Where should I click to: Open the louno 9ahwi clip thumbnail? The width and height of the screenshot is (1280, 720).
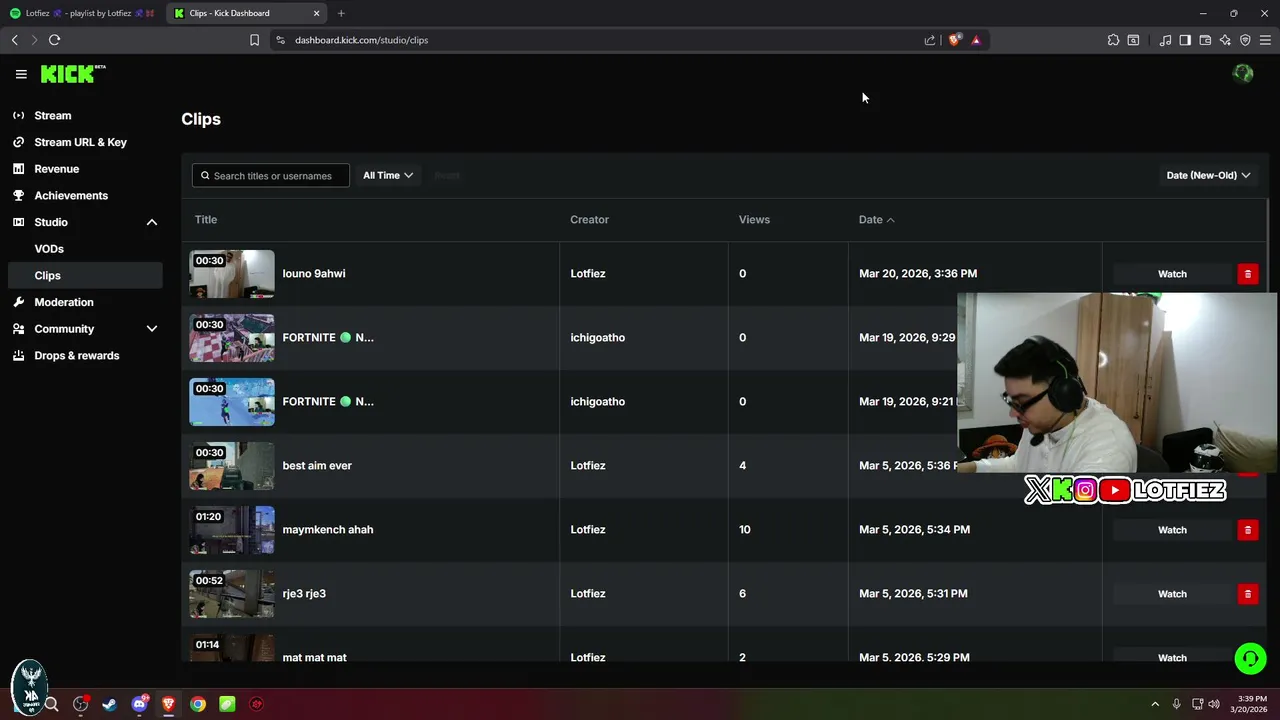pyautogui.click(x=232, y=274)
